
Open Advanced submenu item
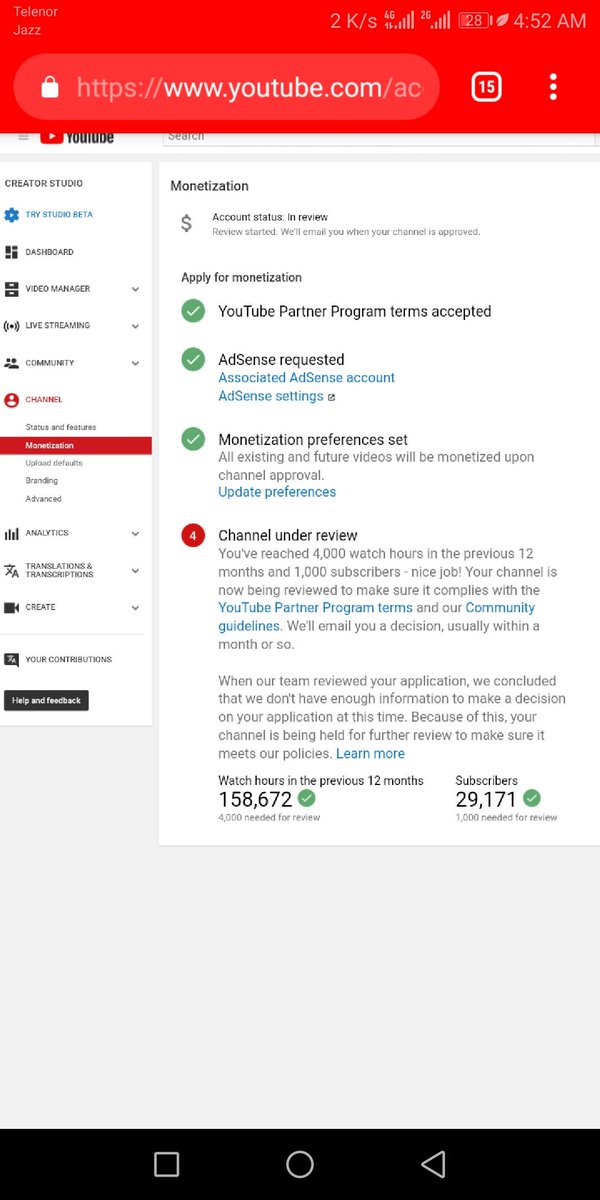[x=44, y=499]
